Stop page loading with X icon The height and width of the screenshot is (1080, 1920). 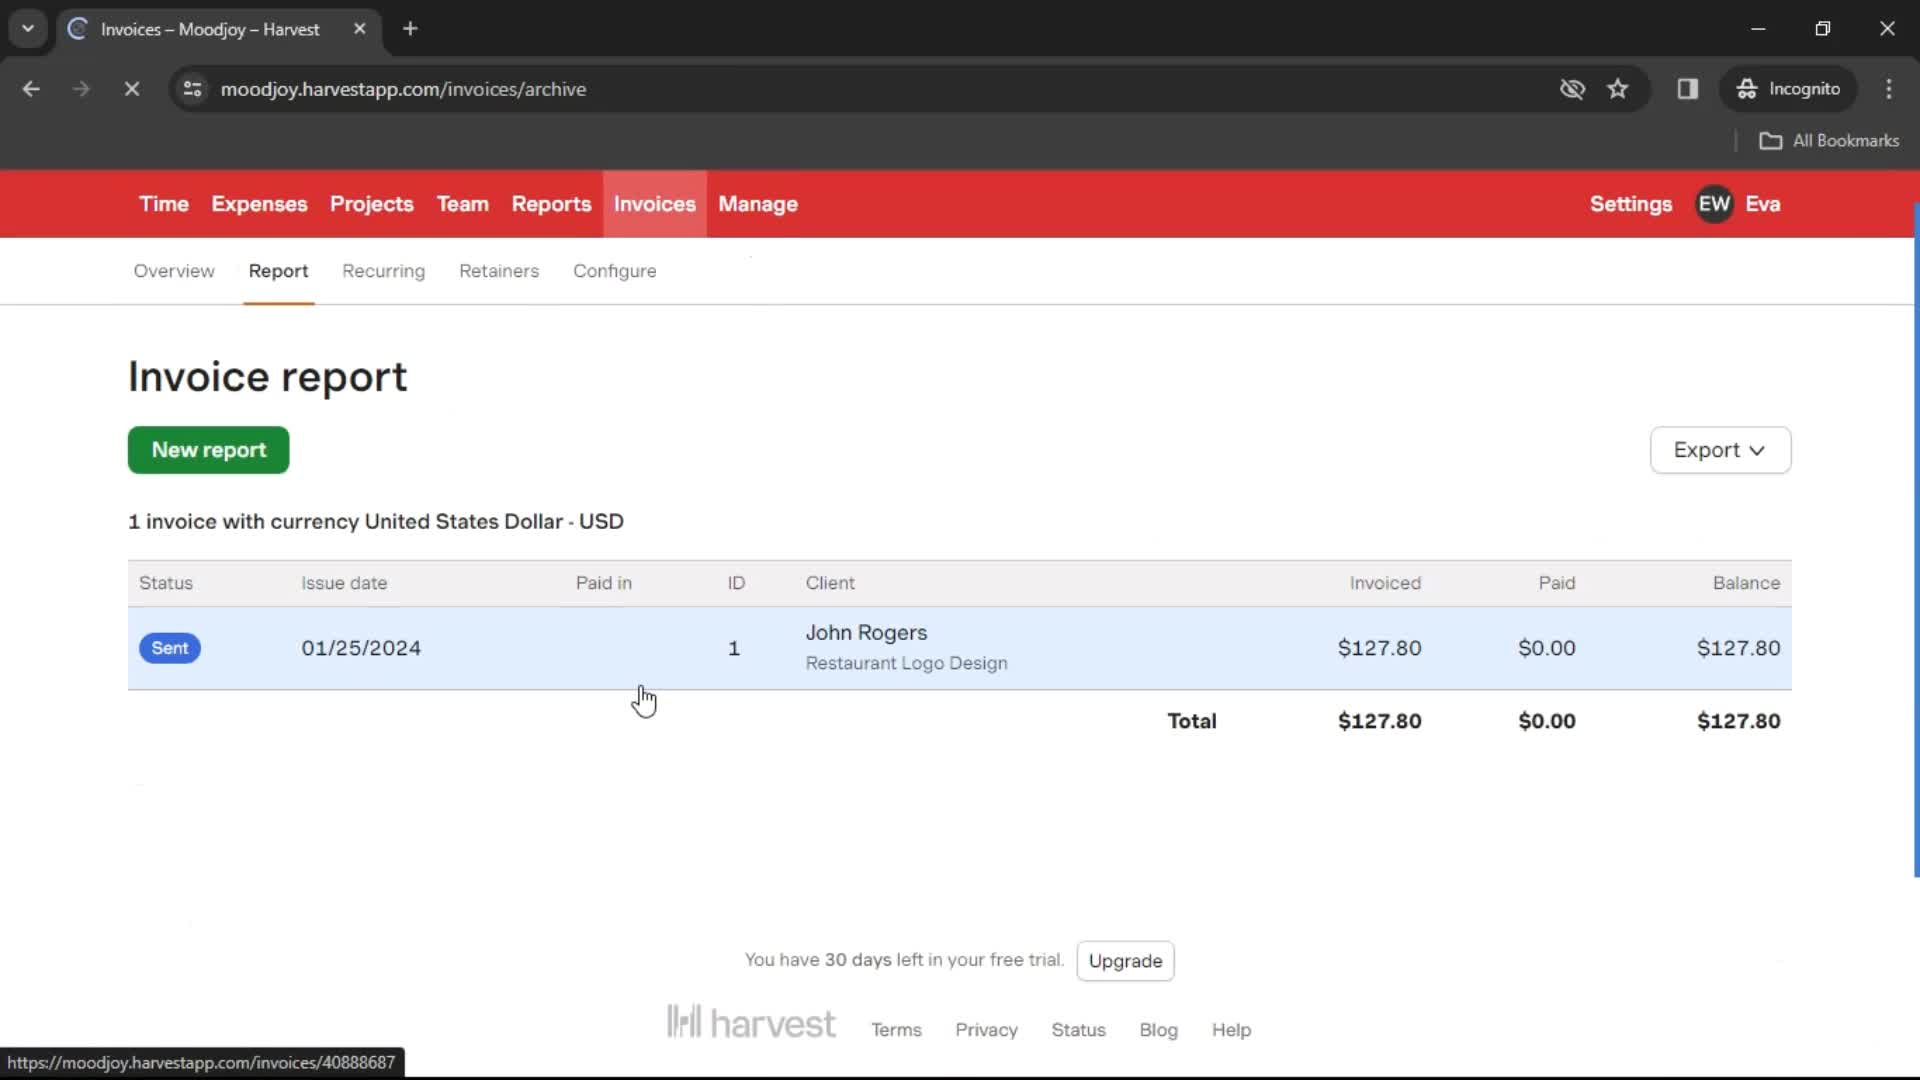click(132, 89)
